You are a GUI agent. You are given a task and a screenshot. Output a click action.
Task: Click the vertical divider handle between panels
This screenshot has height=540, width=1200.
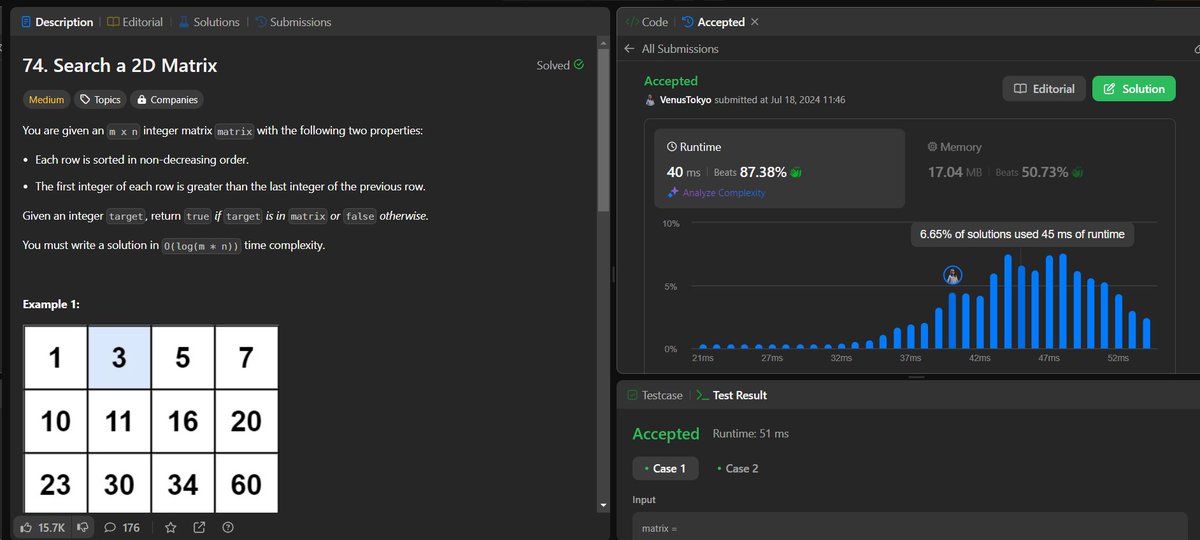pyautogui.click(x=613, y=274)
